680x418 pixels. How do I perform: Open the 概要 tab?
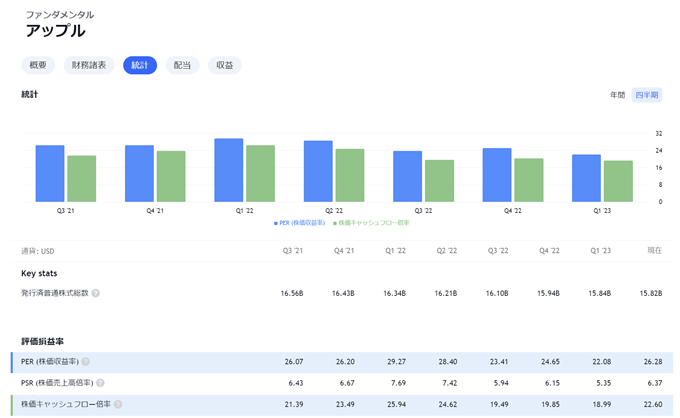pos(38,65)
